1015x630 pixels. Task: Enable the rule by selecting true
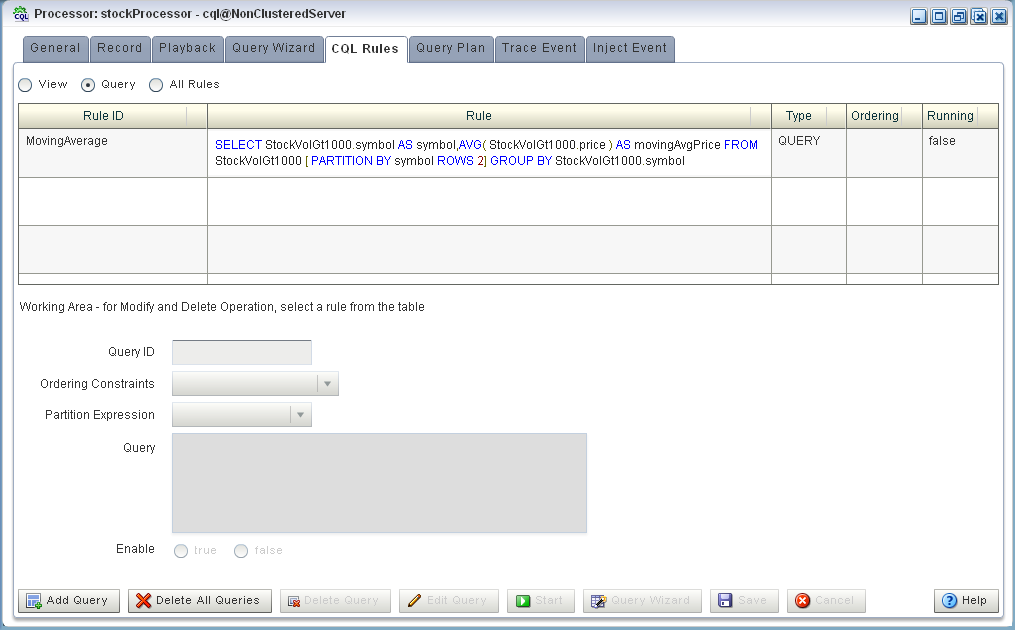(x=181, y=550)
